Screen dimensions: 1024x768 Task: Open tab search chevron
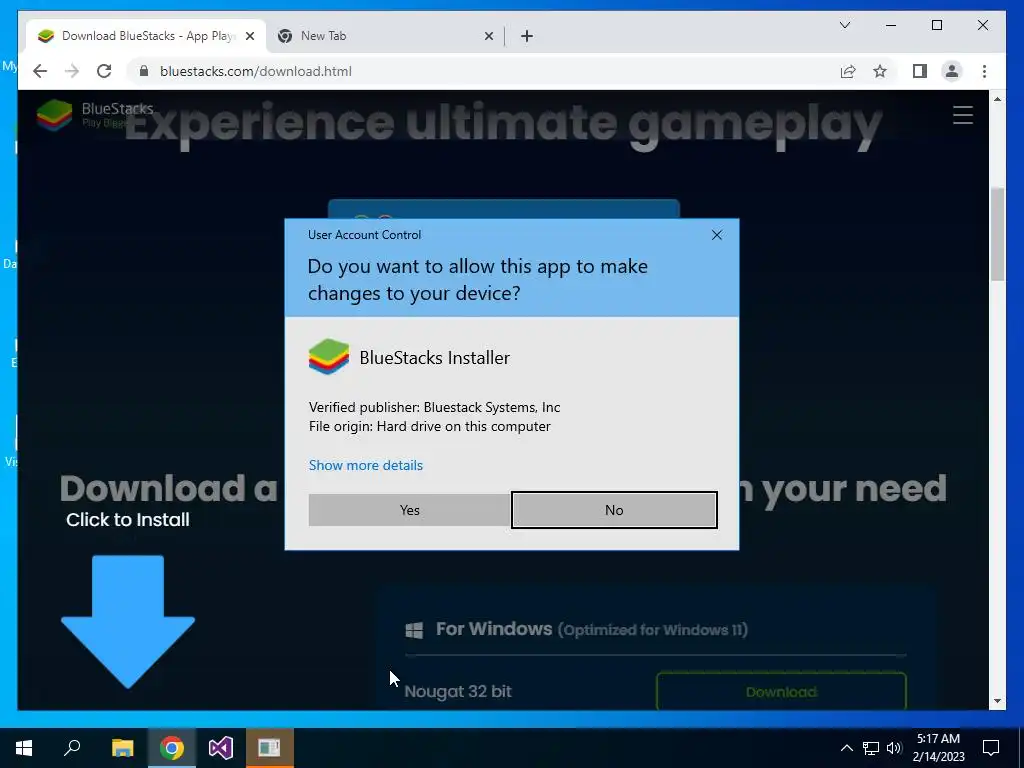pos(844,25)
